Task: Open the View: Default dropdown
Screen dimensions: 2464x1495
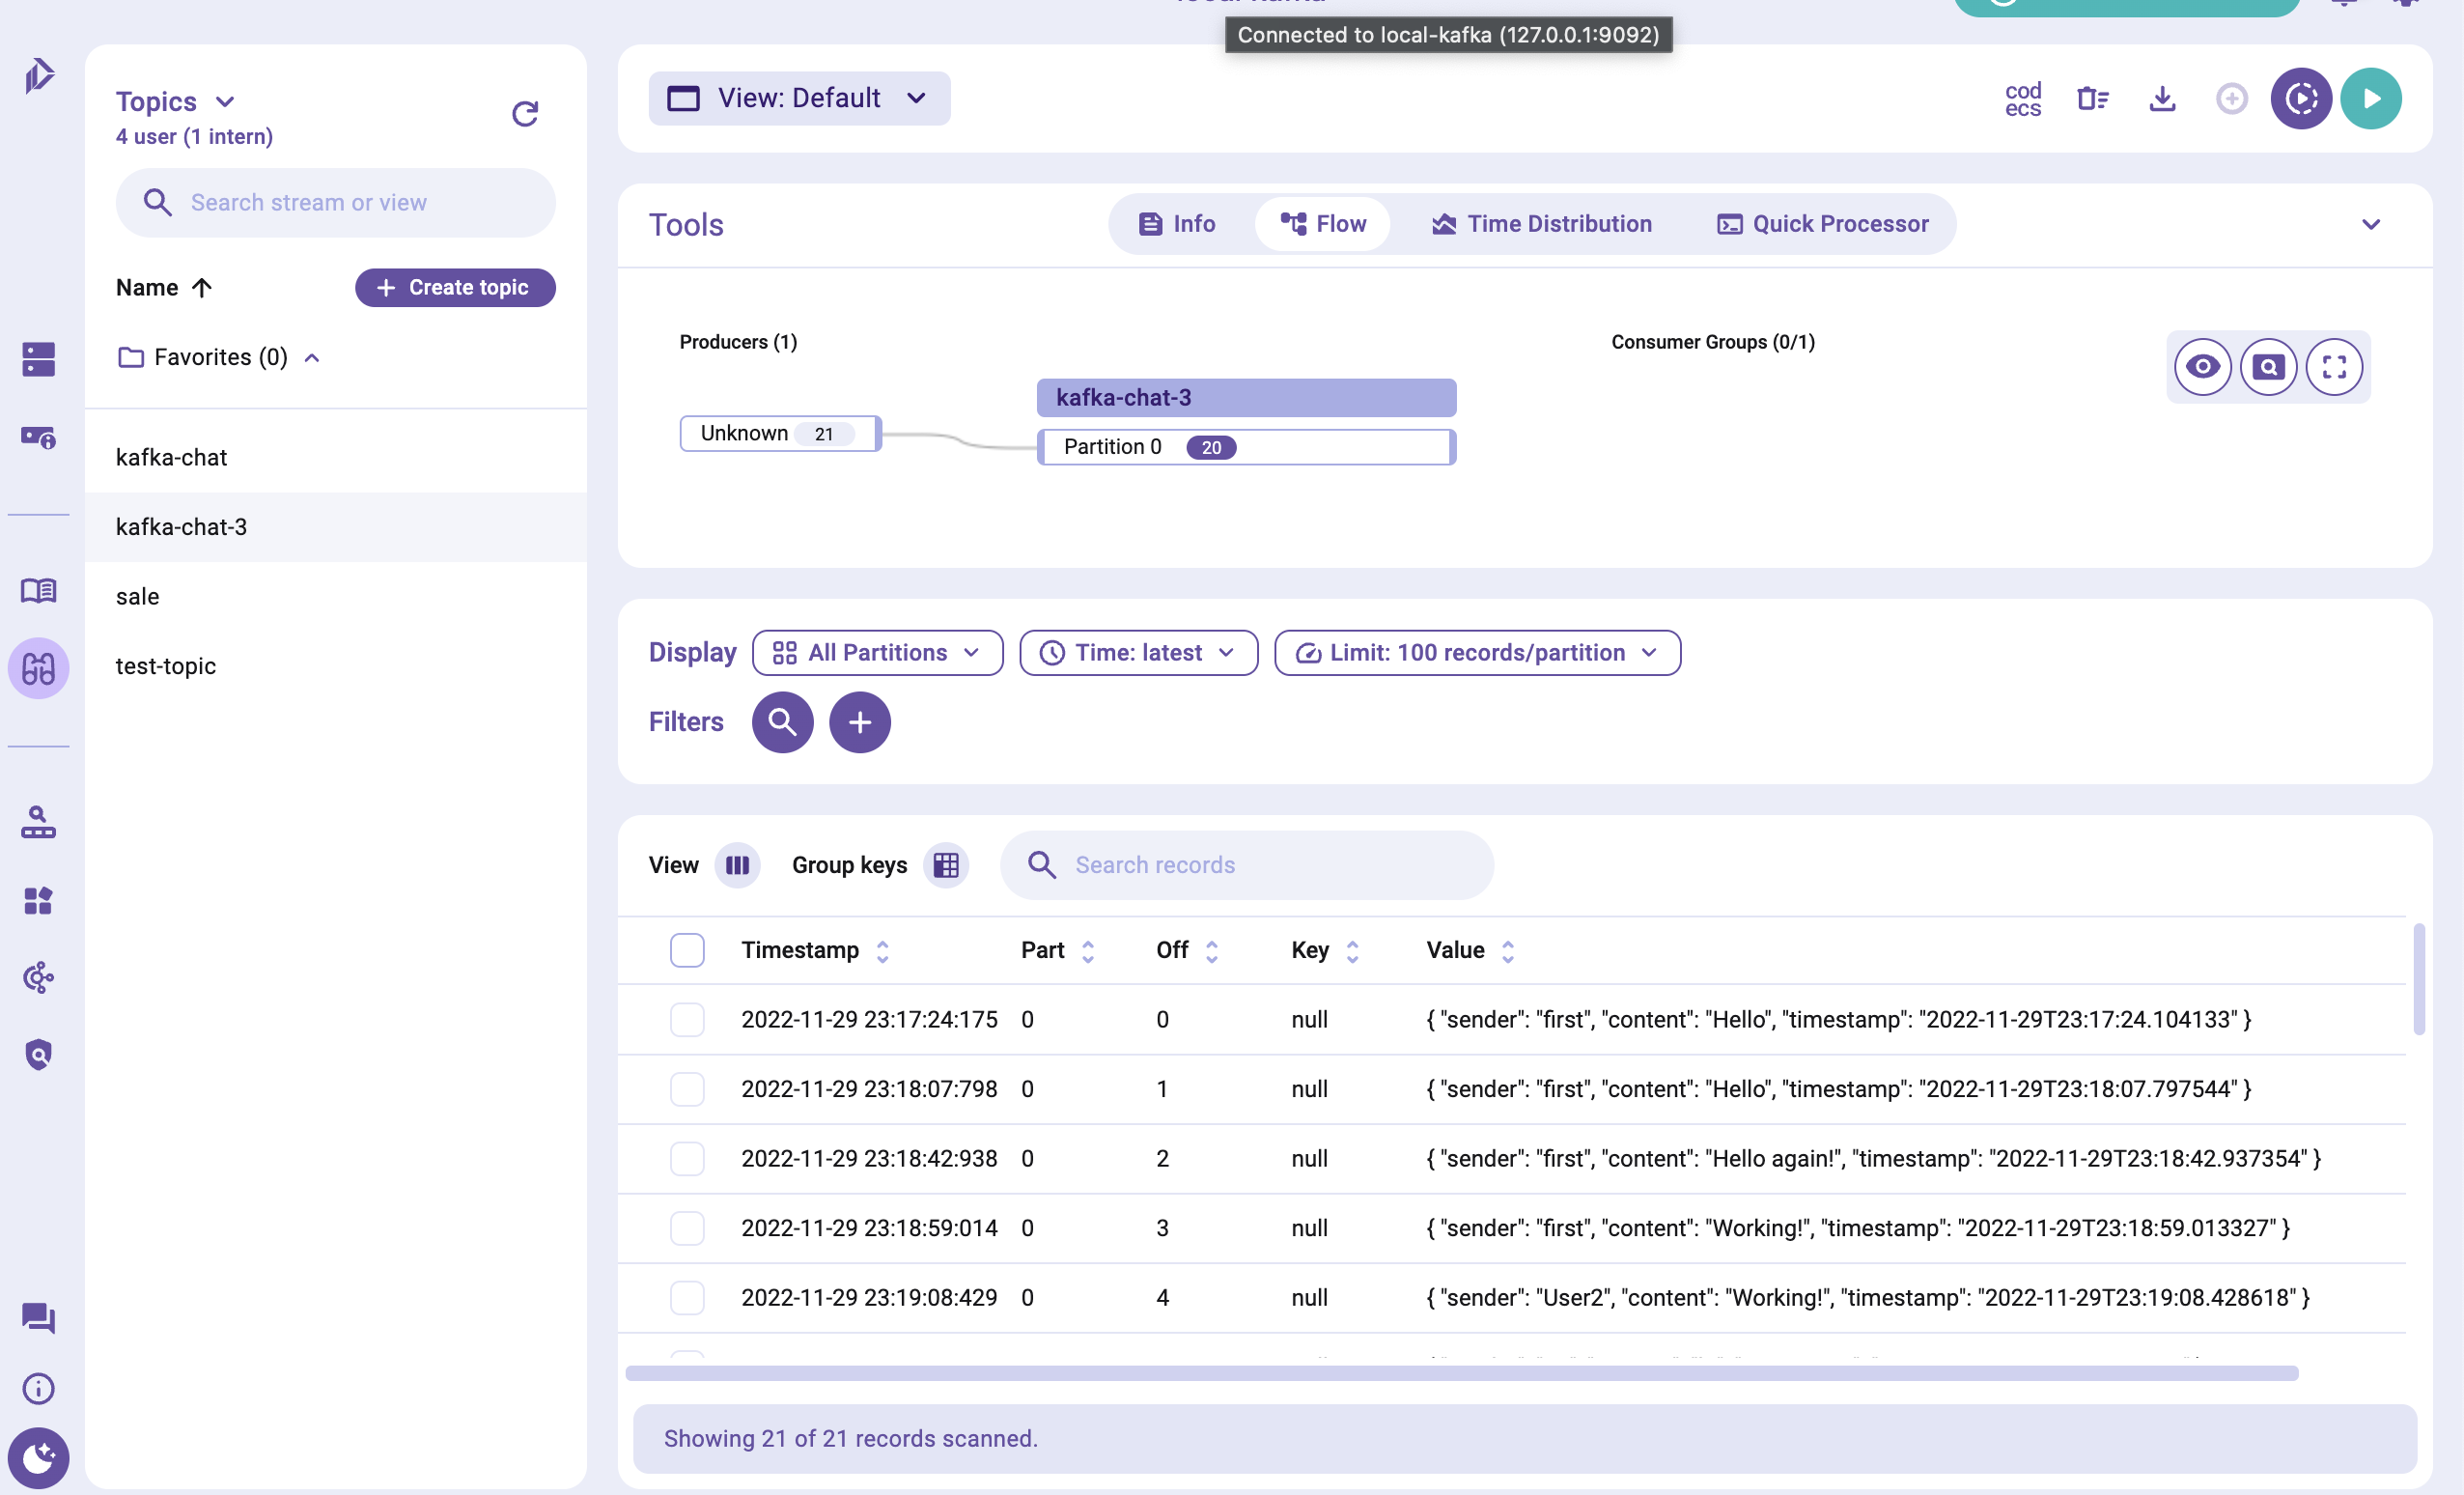Action: (798, 98)
